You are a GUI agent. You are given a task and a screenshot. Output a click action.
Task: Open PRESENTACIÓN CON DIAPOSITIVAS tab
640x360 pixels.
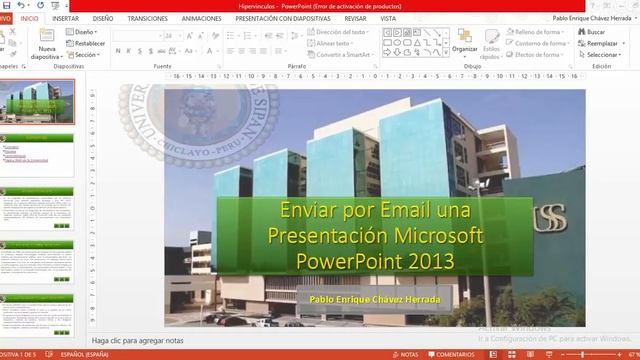283,19
